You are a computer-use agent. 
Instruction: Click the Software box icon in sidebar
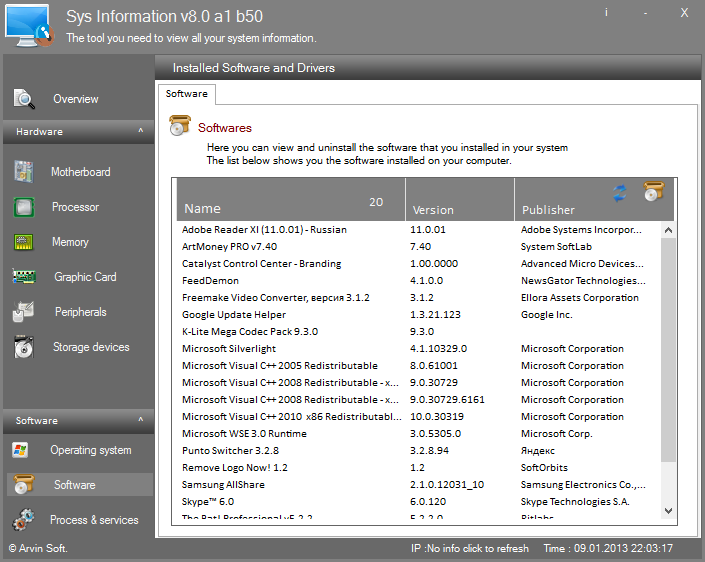24,485
